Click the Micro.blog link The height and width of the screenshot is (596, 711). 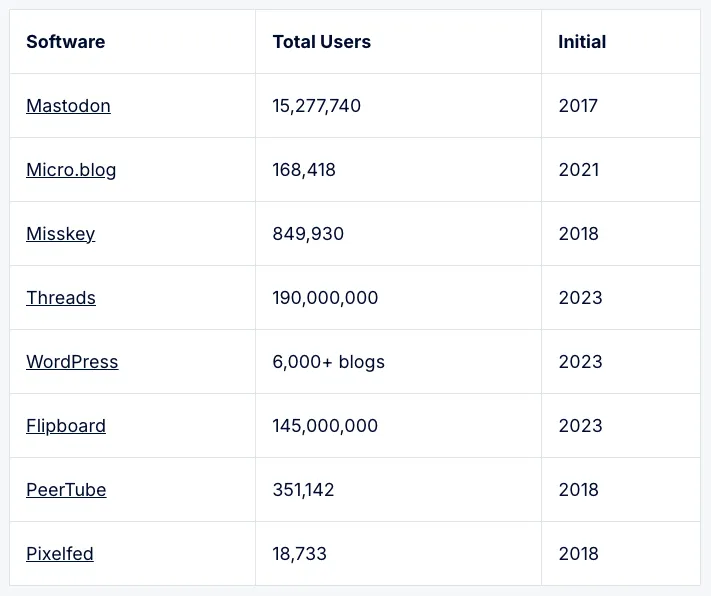[x=71, y=170]
